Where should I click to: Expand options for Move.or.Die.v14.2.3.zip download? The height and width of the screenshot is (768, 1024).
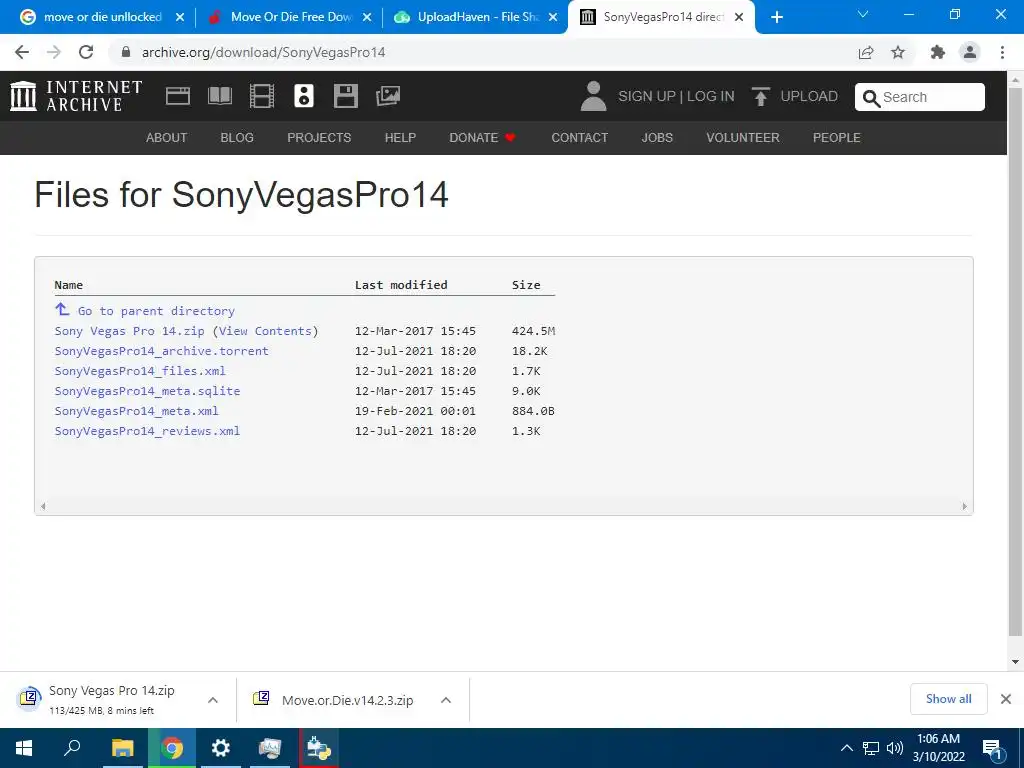(446, 700)
